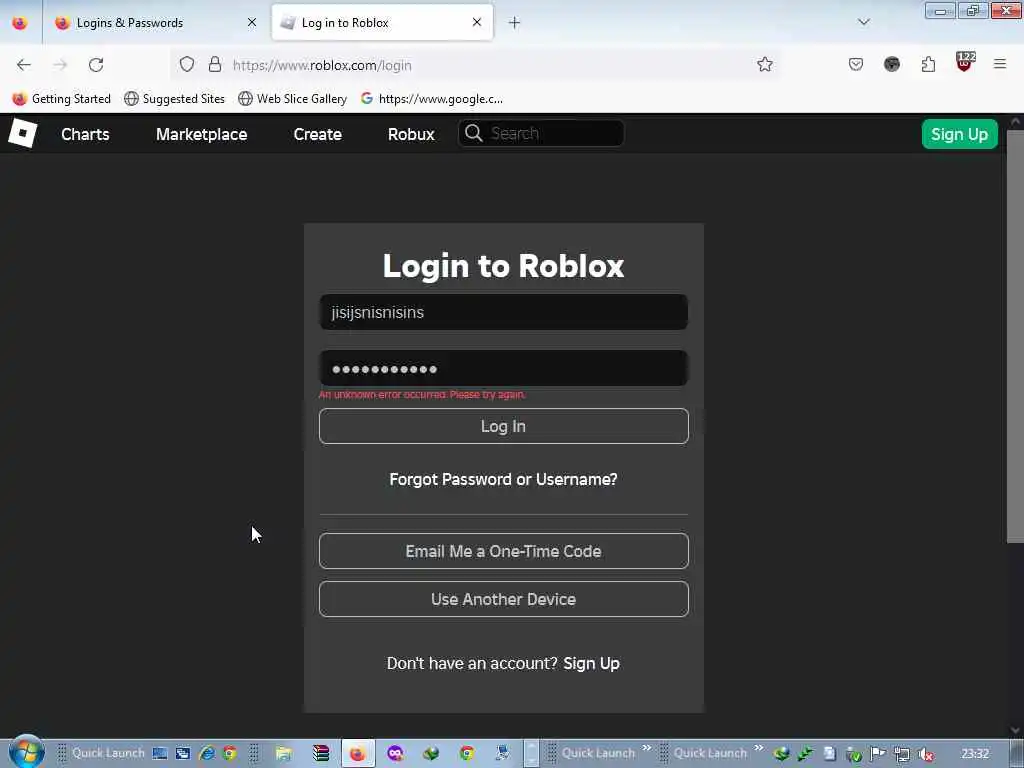Open Marketplace in Roblox navigation

tap(201, 134)
